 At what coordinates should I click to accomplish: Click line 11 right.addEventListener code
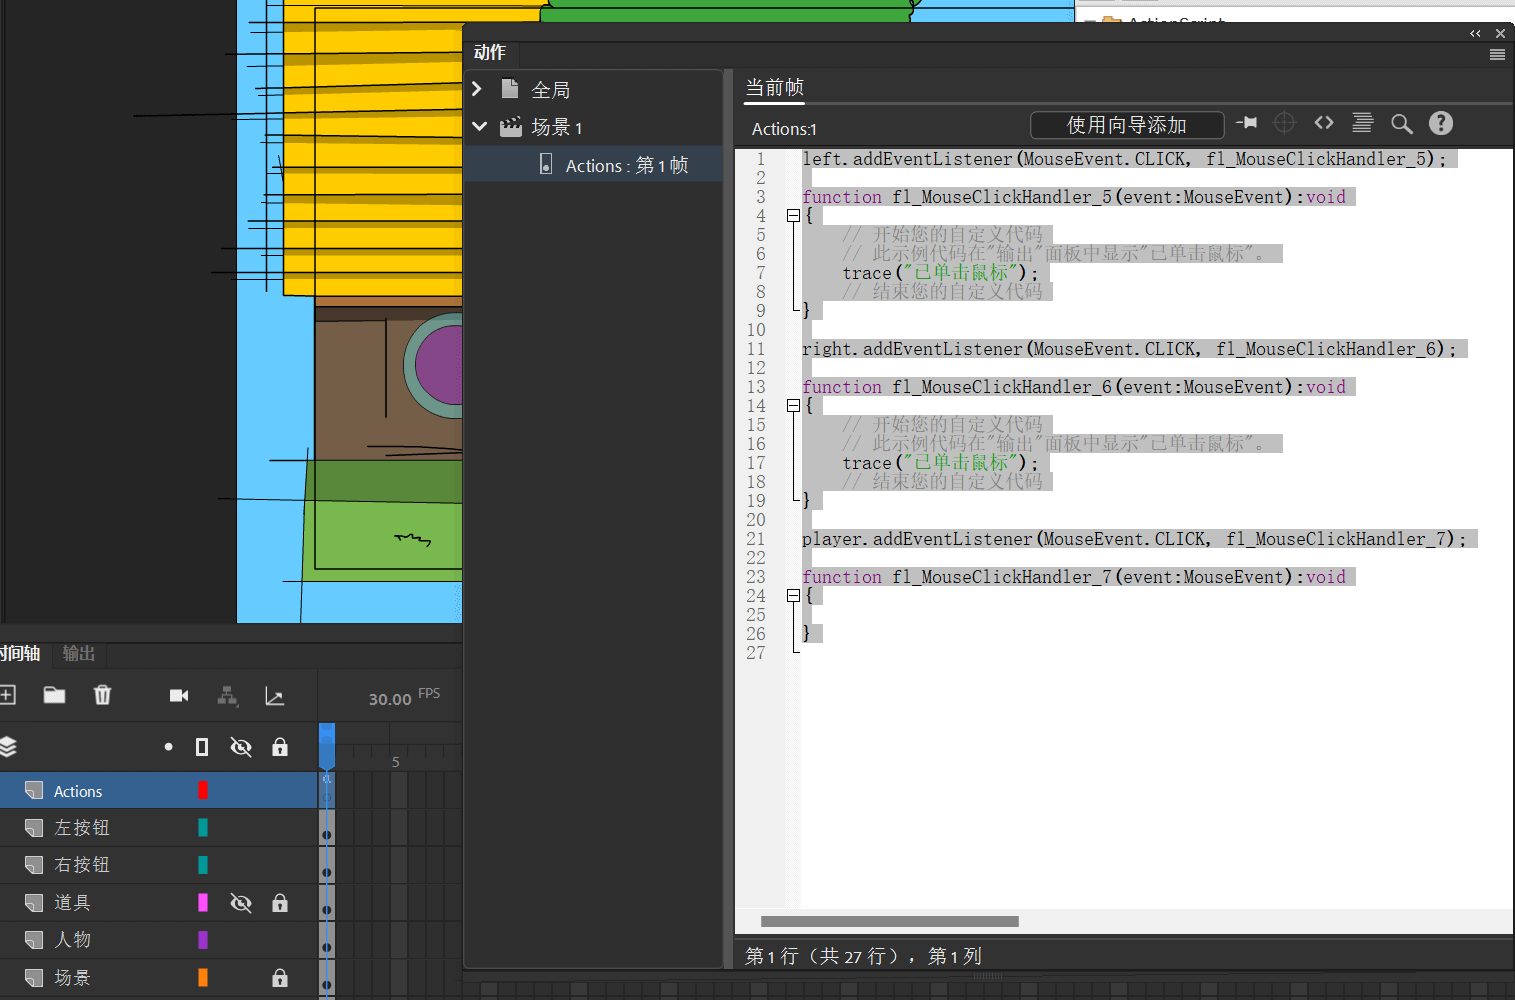[x=1129, y=349]
